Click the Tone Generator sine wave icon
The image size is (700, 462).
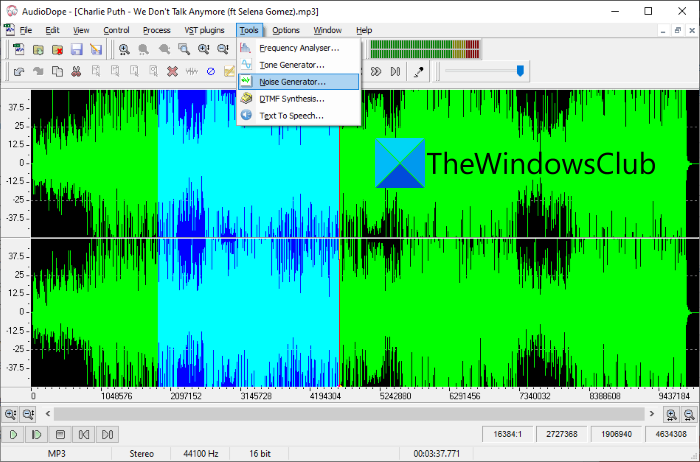[246, 64]
